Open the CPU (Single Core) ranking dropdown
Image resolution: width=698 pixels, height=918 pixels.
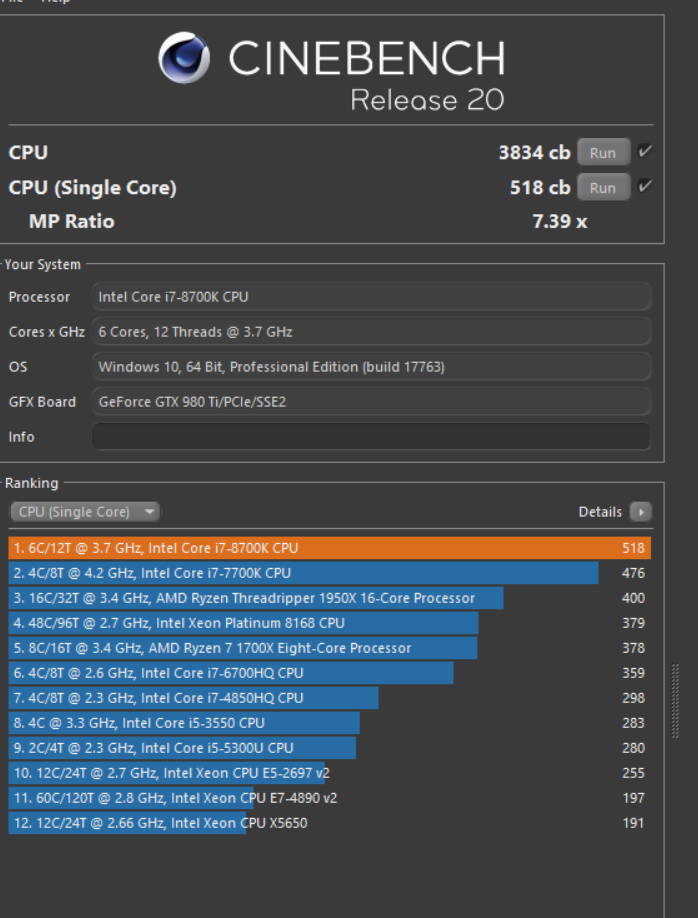pos(85,512)
